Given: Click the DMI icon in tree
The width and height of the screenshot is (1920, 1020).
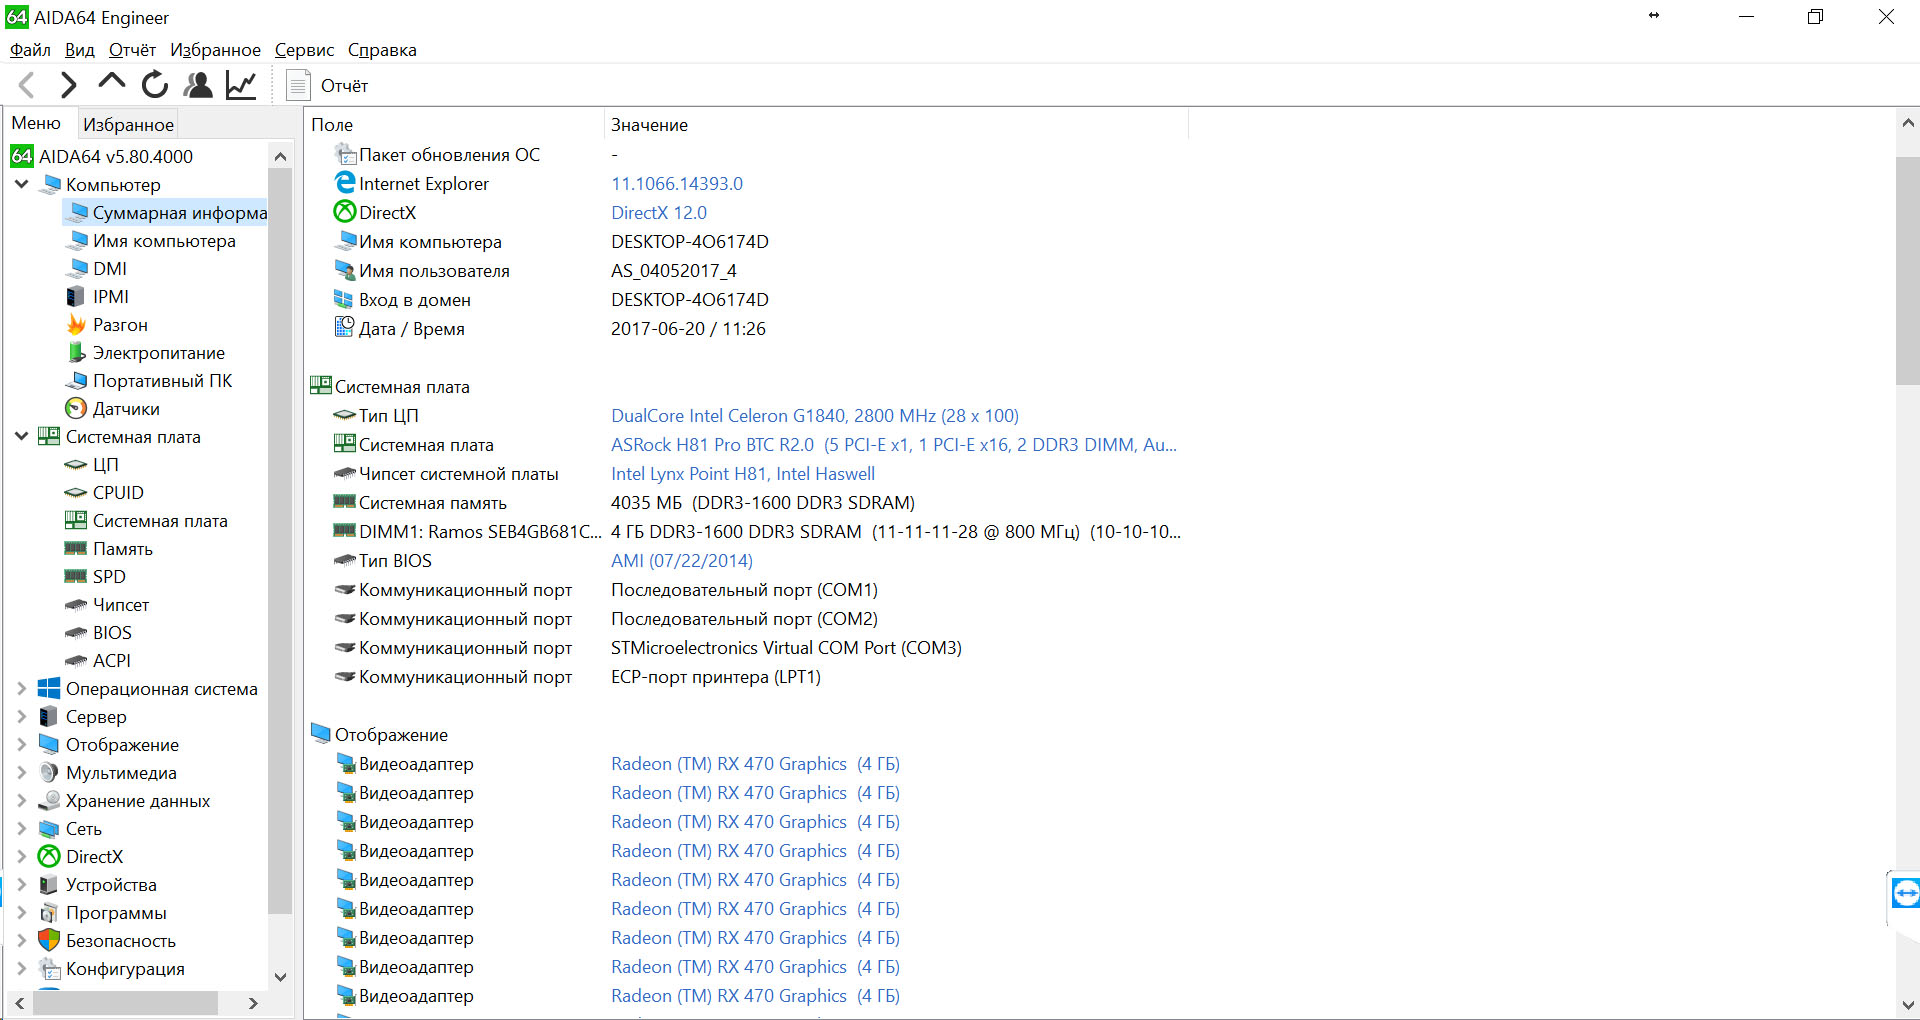Looking at the screenshot, I should 76,268.
